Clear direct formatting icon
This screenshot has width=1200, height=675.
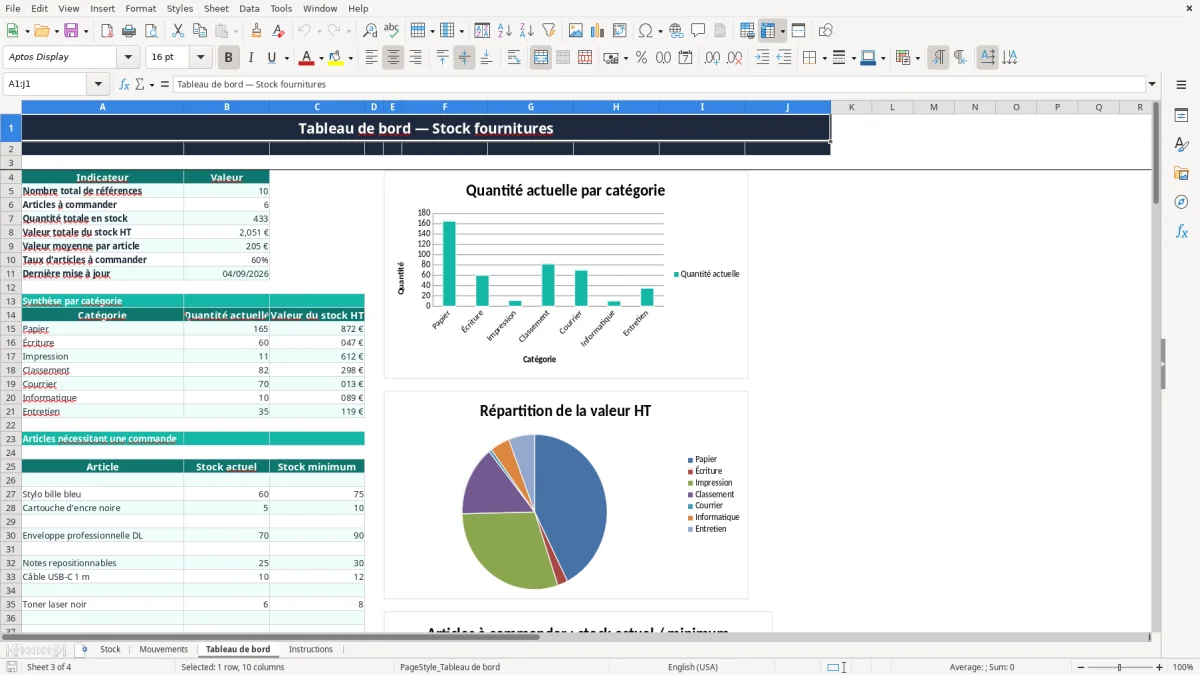click(278, 31)
